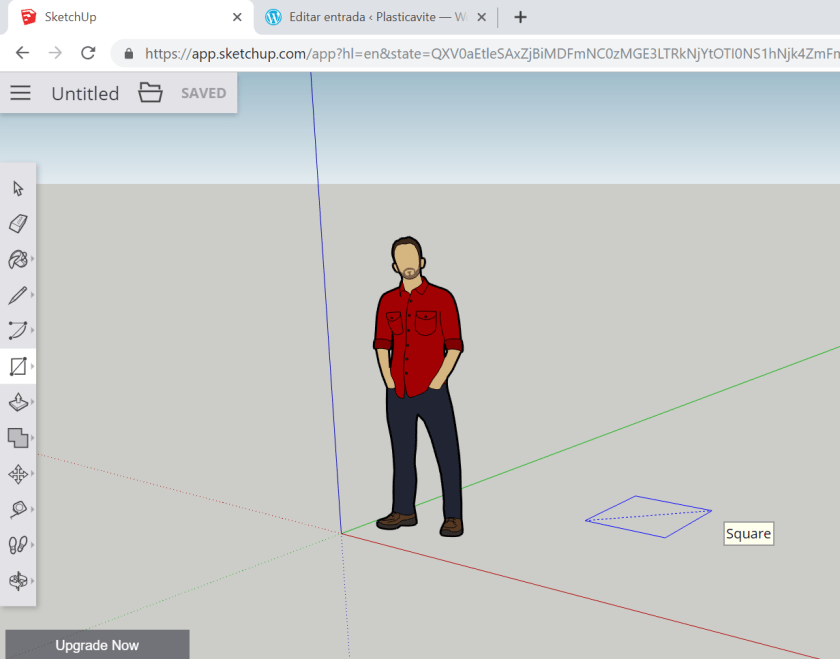Open the folder file browser icon
The width and height of the screenshot is (840, 659).
coord(150,93)
